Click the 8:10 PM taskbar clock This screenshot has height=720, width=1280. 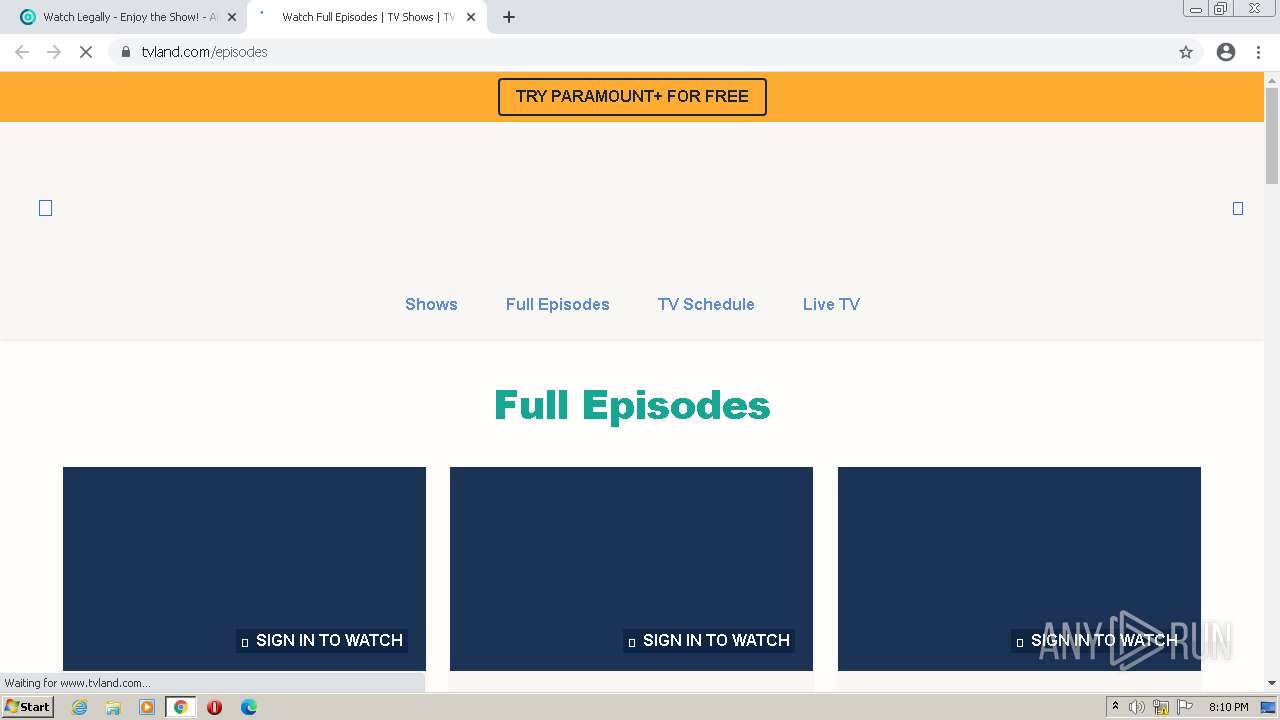pyautogui.click(x=1228, y=707)
